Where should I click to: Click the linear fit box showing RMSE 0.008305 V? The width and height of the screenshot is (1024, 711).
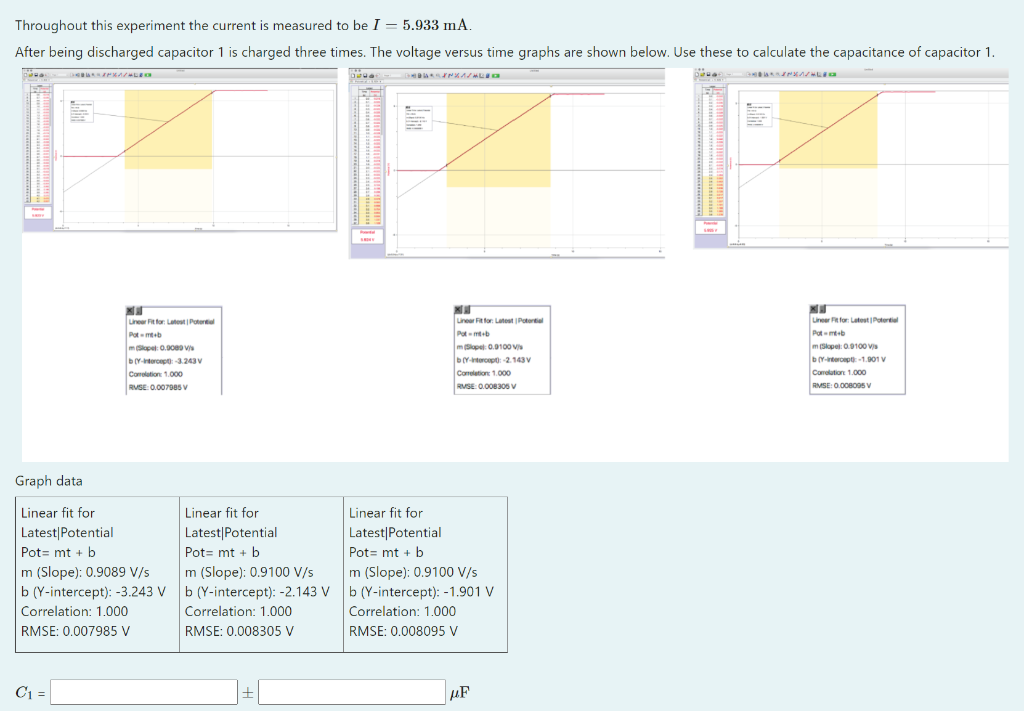point(502,349)
